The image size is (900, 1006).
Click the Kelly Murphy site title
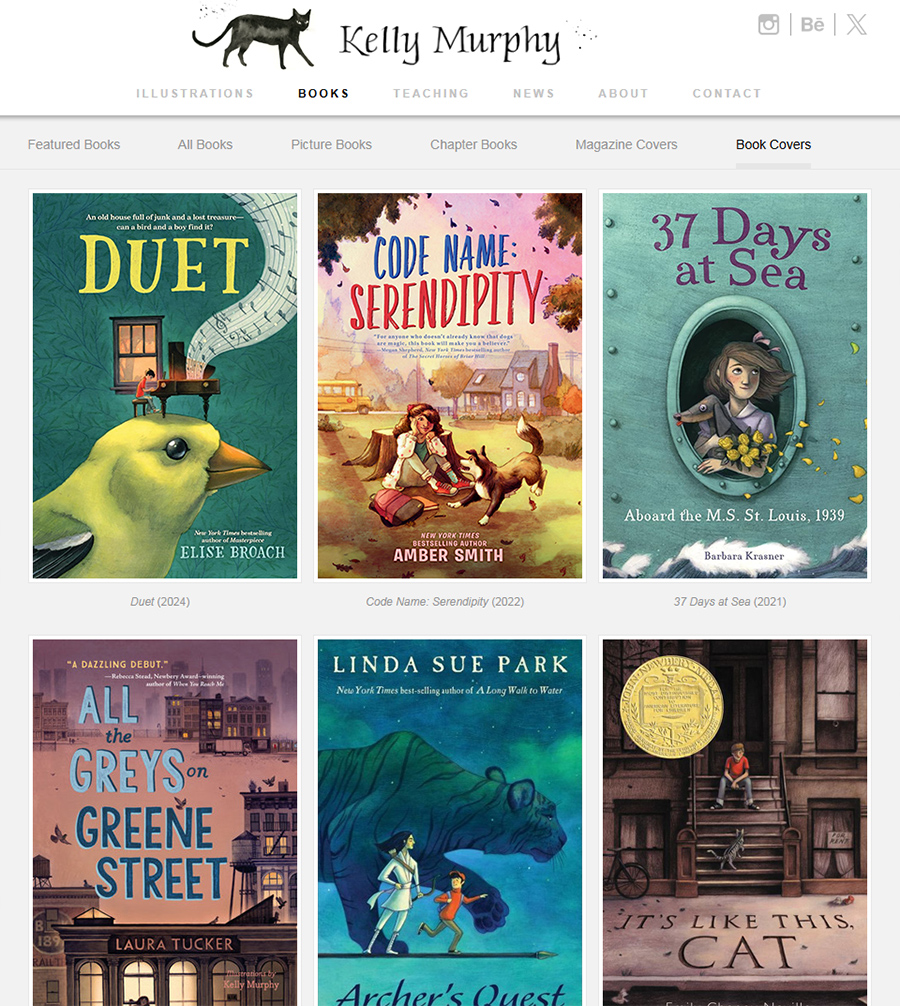(x=450, y=42)
